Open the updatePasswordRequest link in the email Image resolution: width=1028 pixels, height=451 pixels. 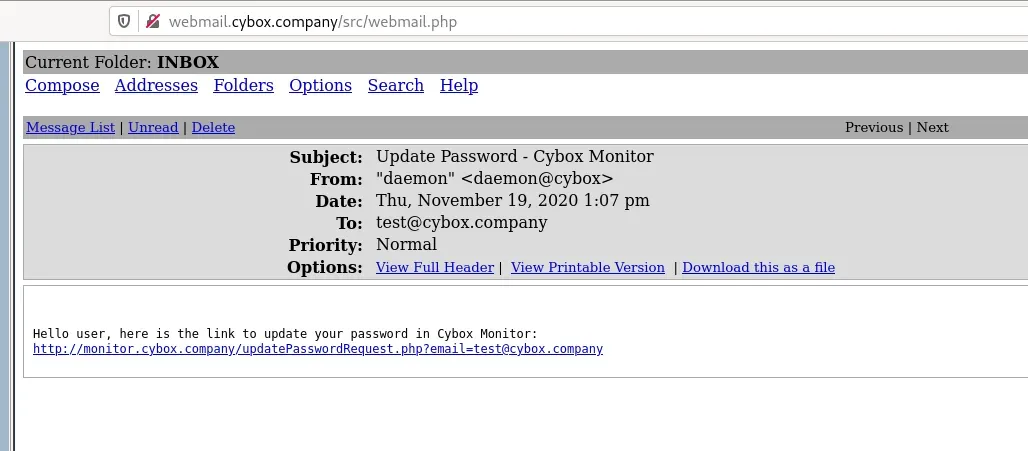click(317, 350)
